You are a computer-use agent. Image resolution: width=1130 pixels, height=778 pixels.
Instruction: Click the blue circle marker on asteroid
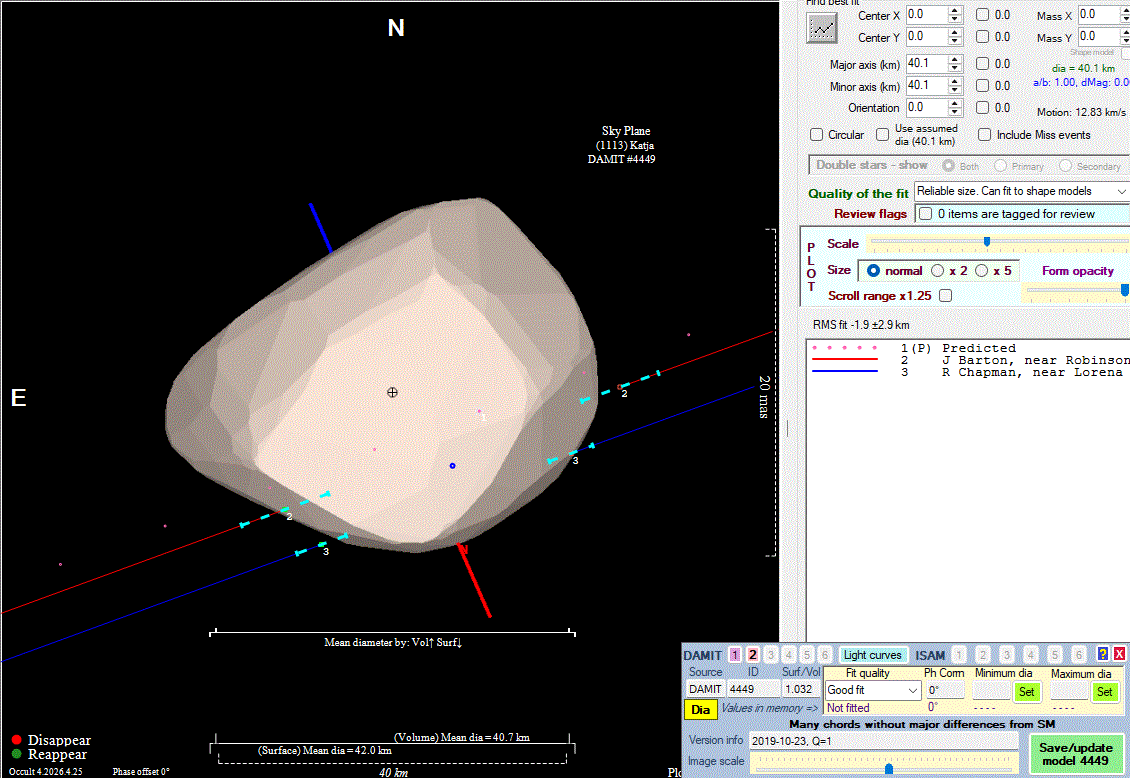(453, 466)
